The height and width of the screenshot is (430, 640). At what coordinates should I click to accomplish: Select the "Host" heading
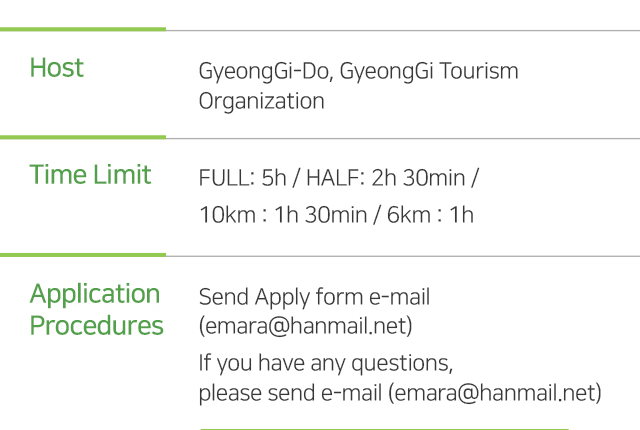click(x=57, y=68)
